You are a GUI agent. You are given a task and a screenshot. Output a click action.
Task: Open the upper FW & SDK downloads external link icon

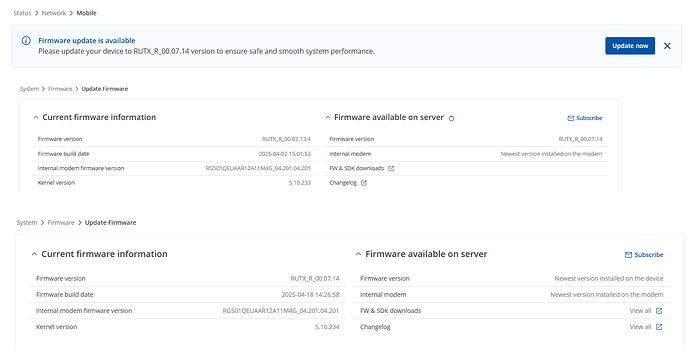coord(391,169)
